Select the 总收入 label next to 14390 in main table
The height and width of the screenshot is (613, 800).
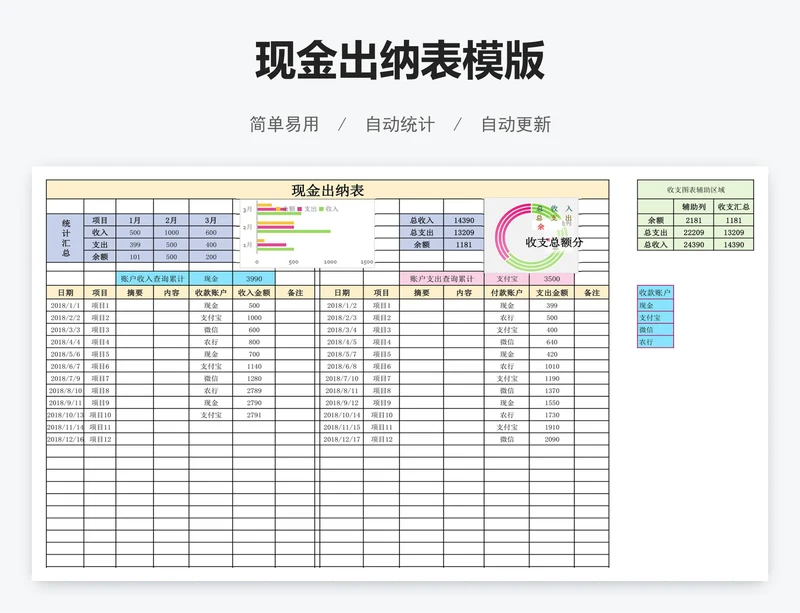point(421,220)
